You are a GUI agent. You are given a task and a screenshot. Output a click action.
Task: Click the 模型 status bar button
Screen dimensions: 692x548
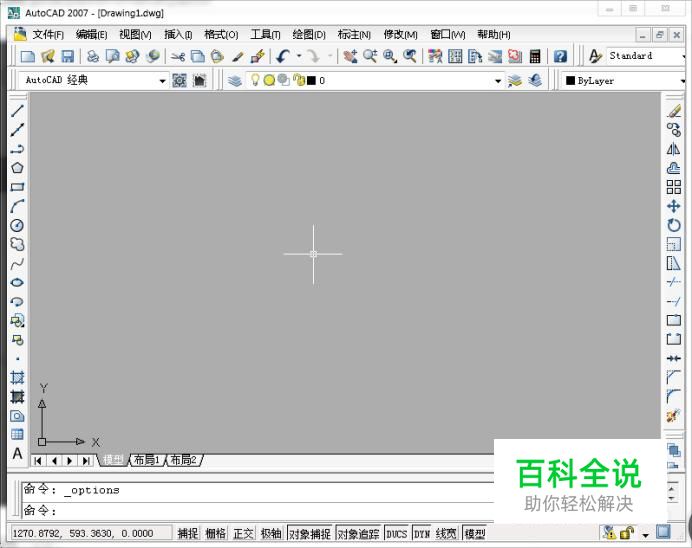[x=475, y=533]
